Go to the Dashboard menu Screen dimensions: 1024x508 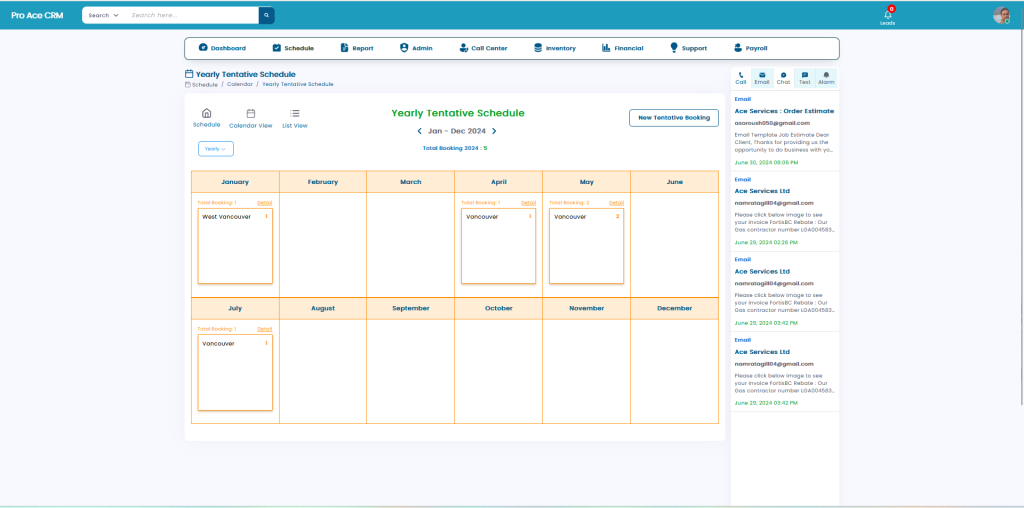[222, 48]
